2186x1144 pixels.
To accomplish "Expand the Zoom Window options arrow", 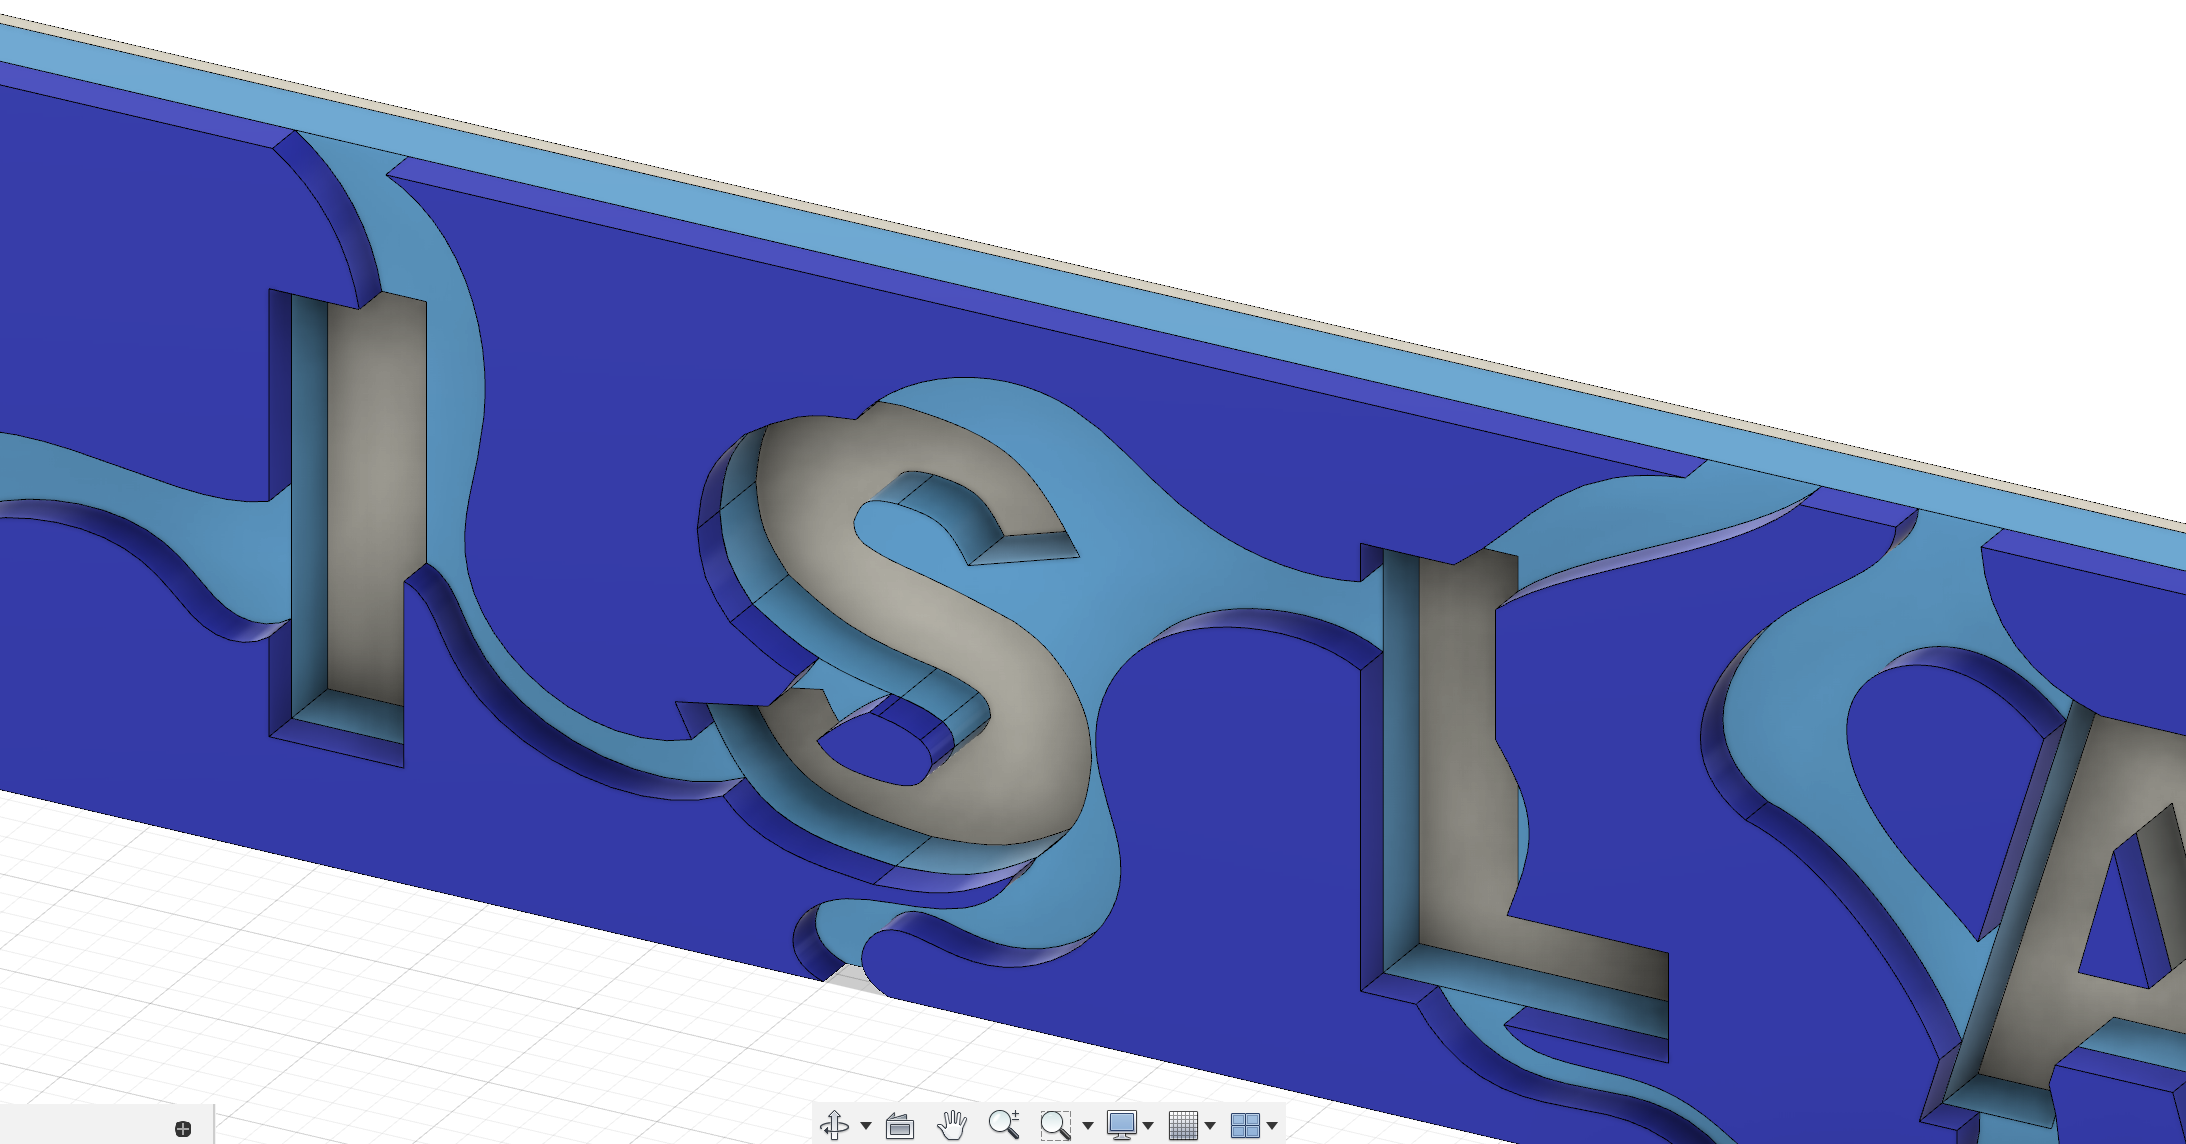I will (1088, 1126).
